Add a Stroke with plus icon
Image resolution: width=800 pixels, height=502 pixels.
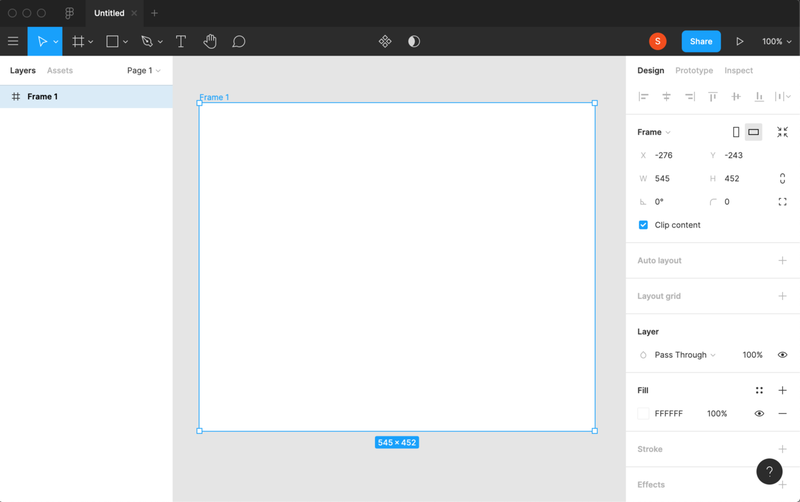click(782, 449)
